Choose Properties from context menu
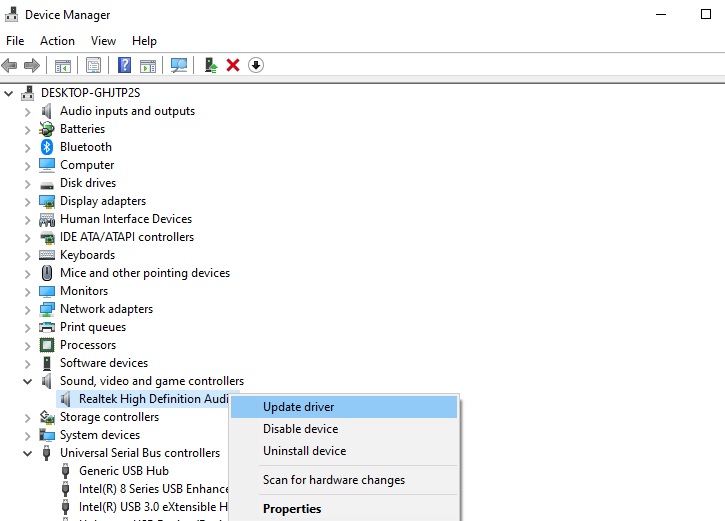Viewport: 725px width, 521px height. point(344,509)
